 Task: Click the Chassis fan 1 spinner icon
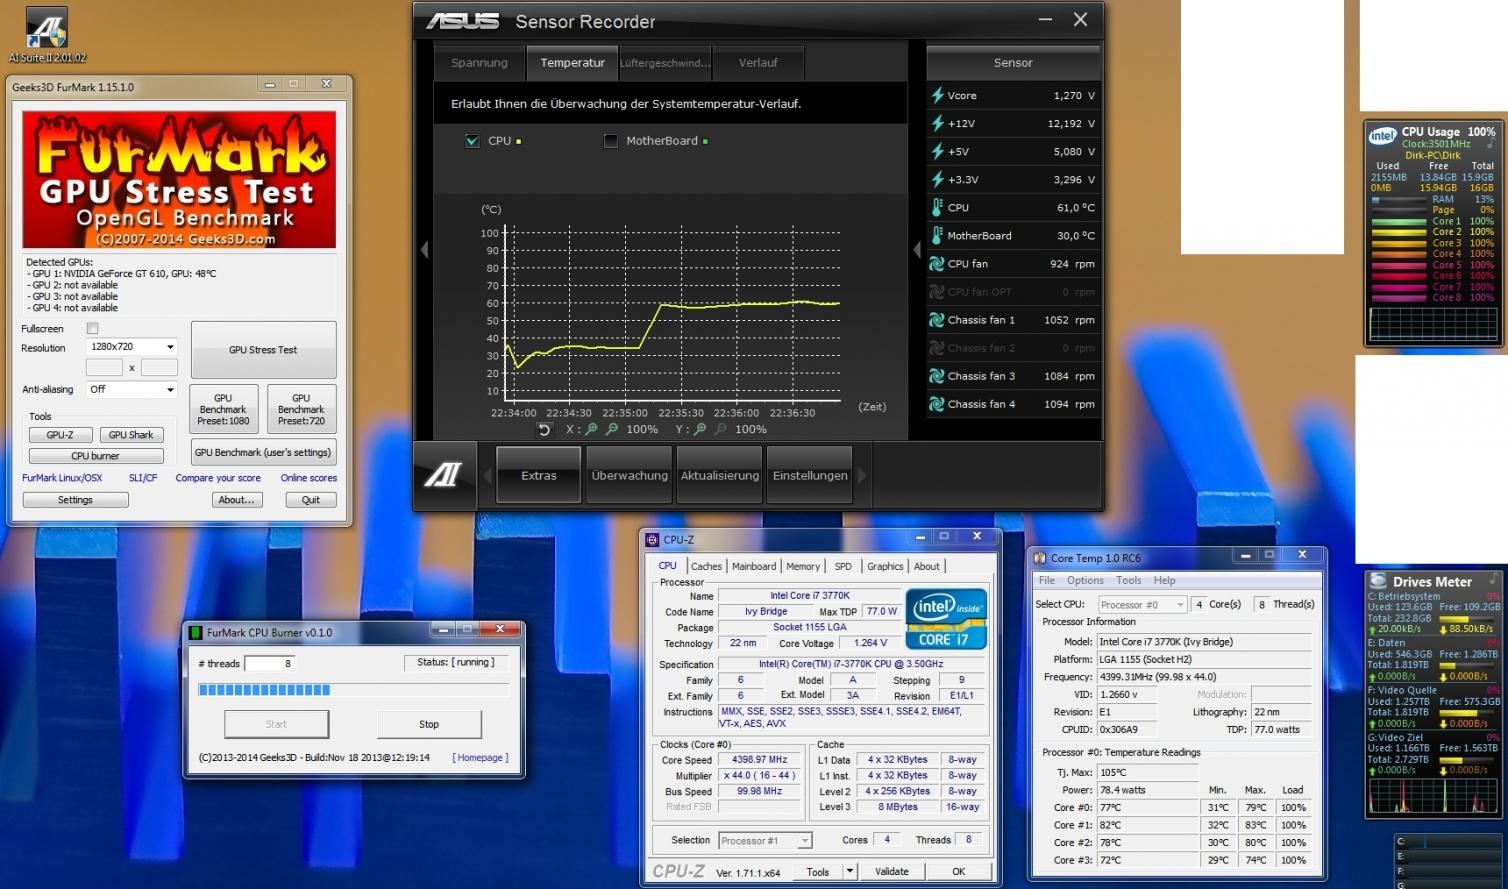tap(937, 320)
